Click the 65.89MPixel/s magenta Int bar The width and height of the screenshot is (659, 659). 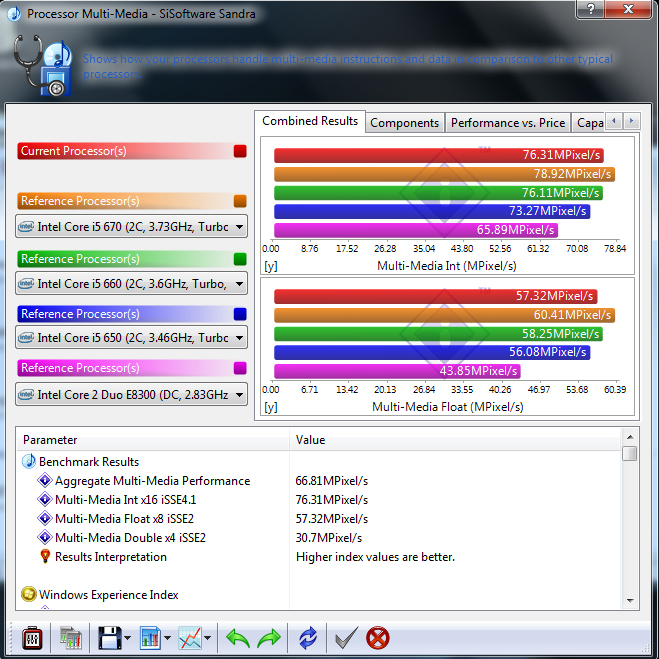416,230
